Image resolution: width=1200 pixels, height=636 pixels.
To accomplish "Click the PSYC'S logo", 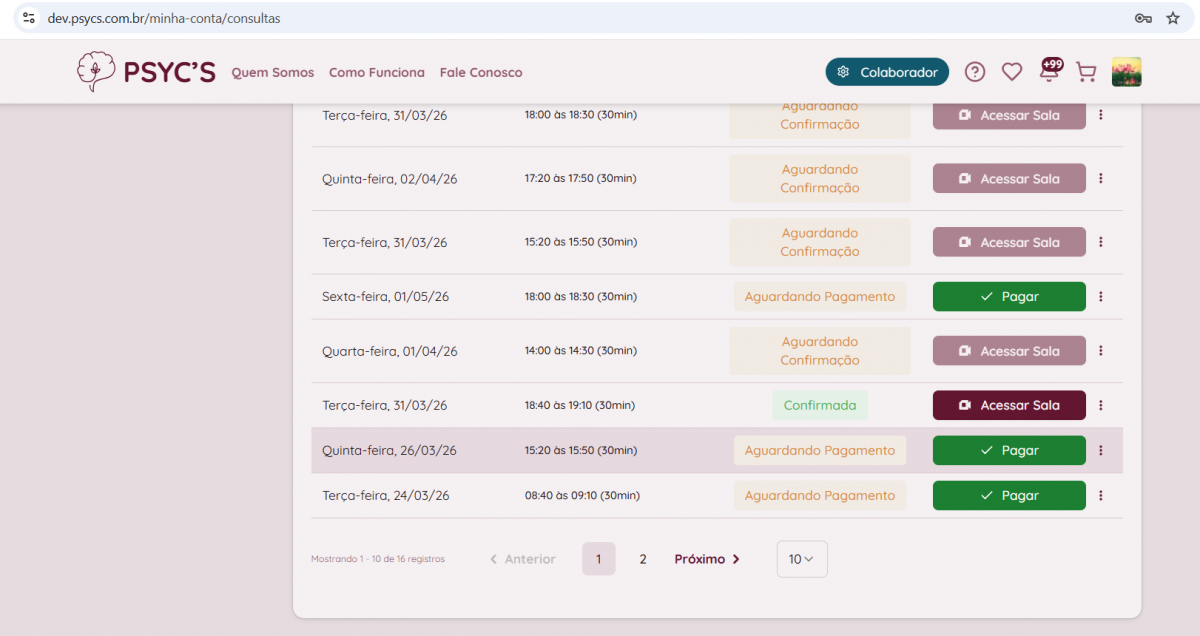I will pyautogui.click(x=146, y=72).
